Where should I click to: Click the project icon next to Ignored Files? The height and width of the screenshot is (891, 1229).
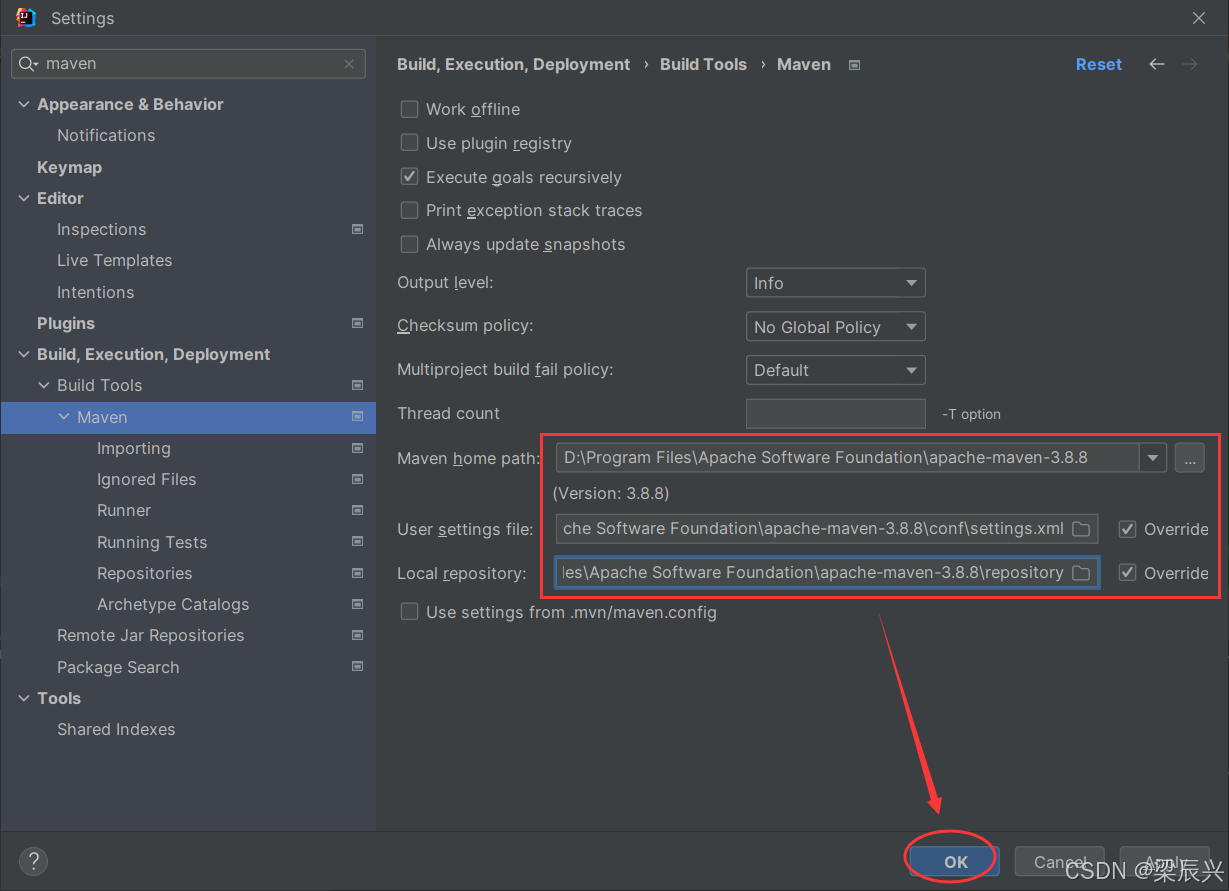click(x=357, y=479)
